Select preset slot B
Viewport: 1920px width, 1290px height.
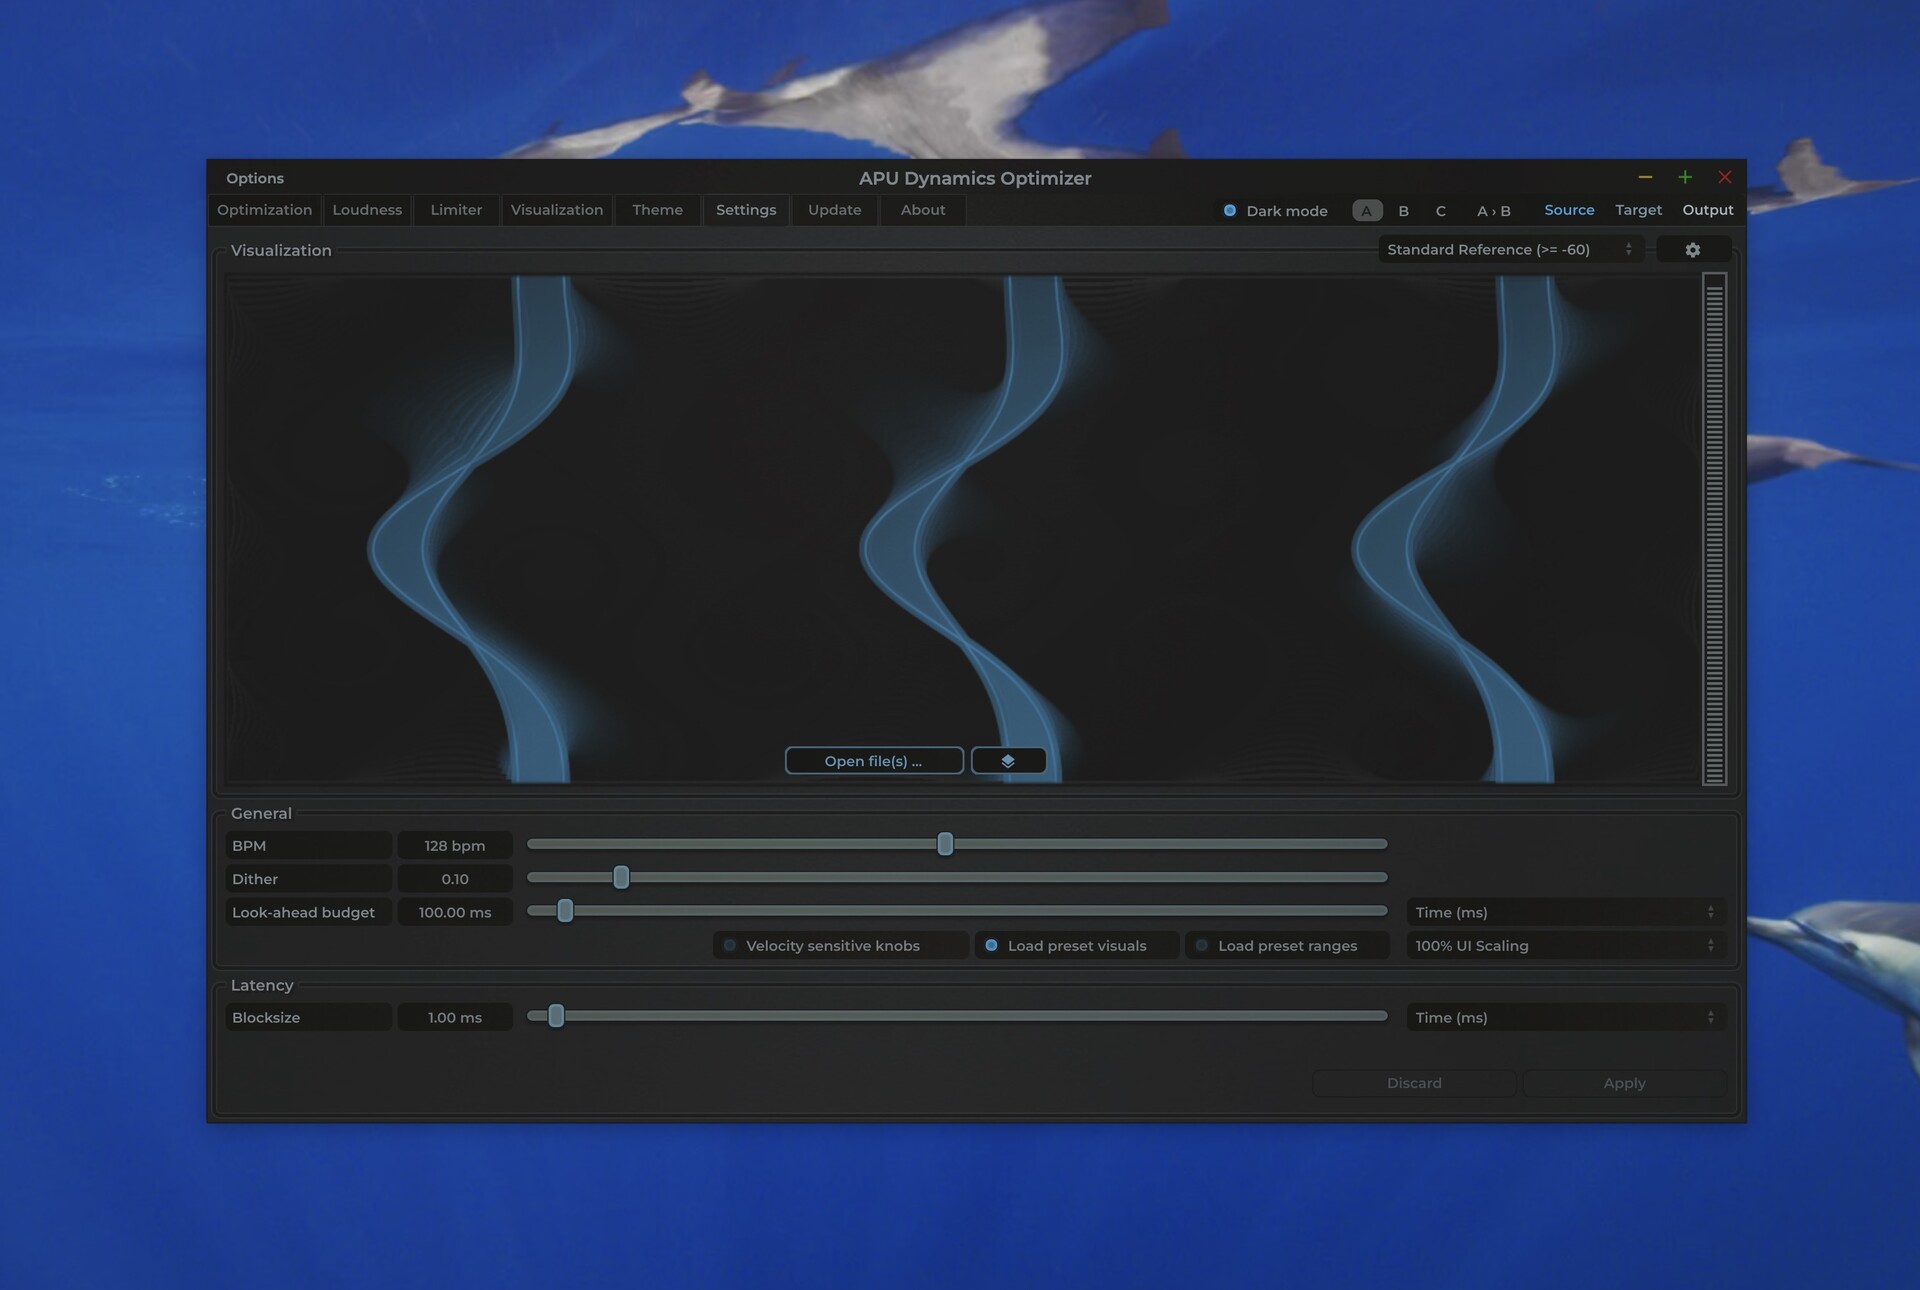coord(1404,211)
